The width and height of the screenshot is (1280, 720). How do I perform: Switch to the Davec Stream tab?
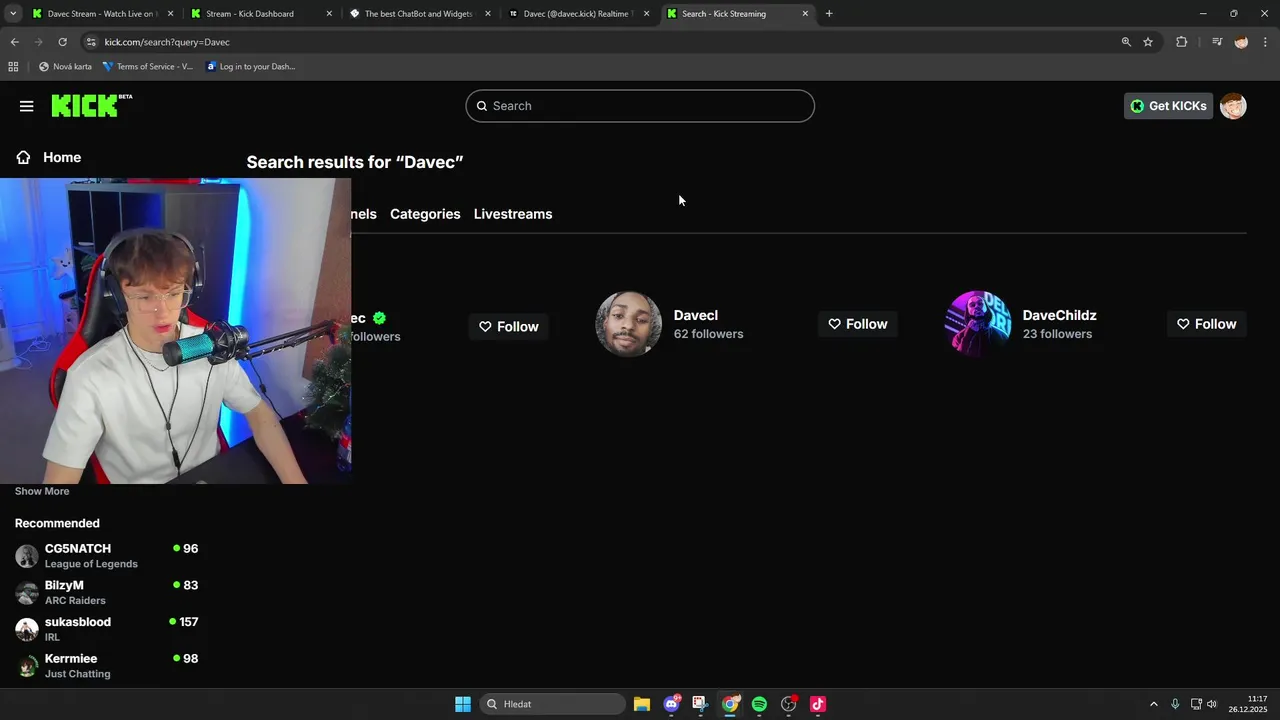(100, 14)
